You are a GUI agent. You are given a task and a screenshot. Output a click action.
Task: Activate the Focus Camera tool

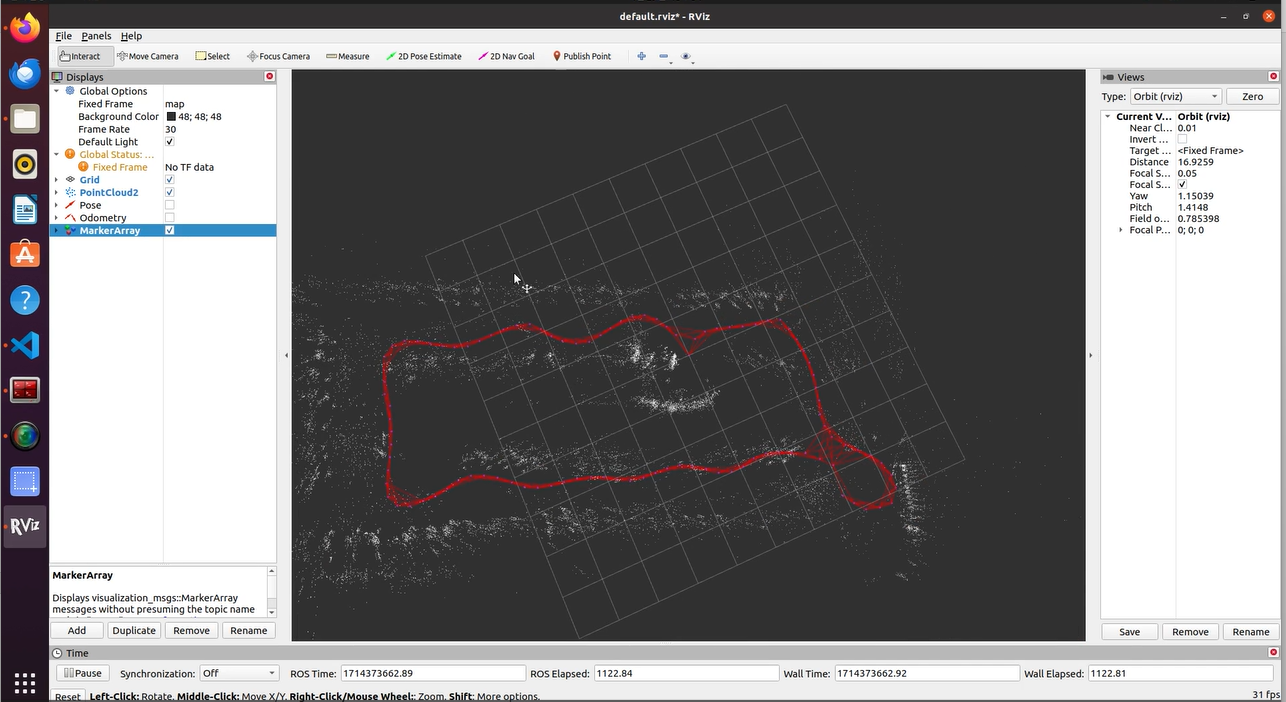279,56
